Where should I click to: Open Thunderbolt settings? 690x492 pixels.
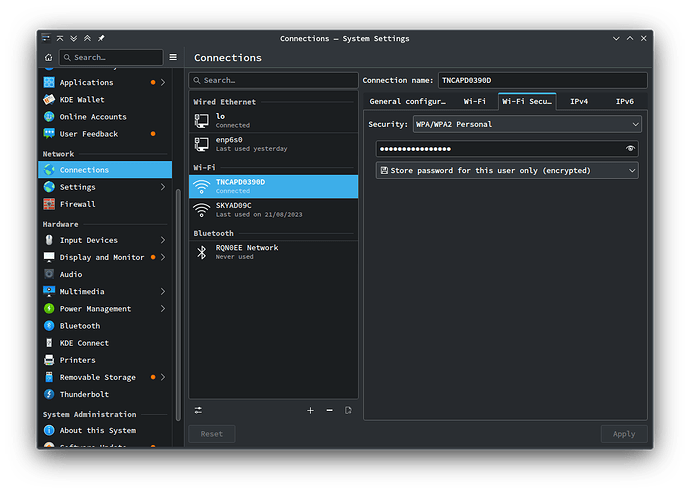click(x=105, y=395)
